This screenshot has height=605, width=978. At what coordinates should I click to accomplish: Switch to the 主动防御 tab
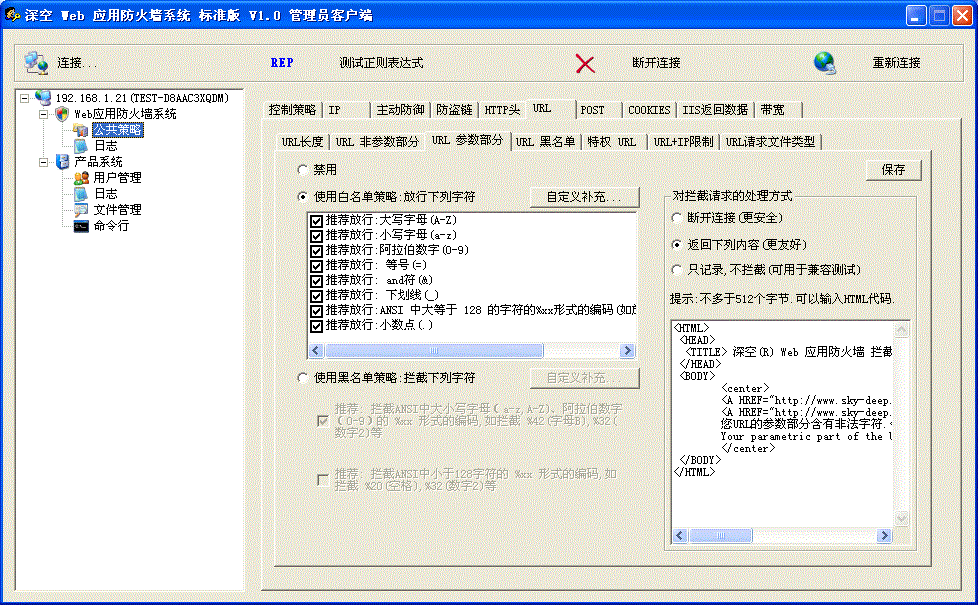click(x=400, y=110)
